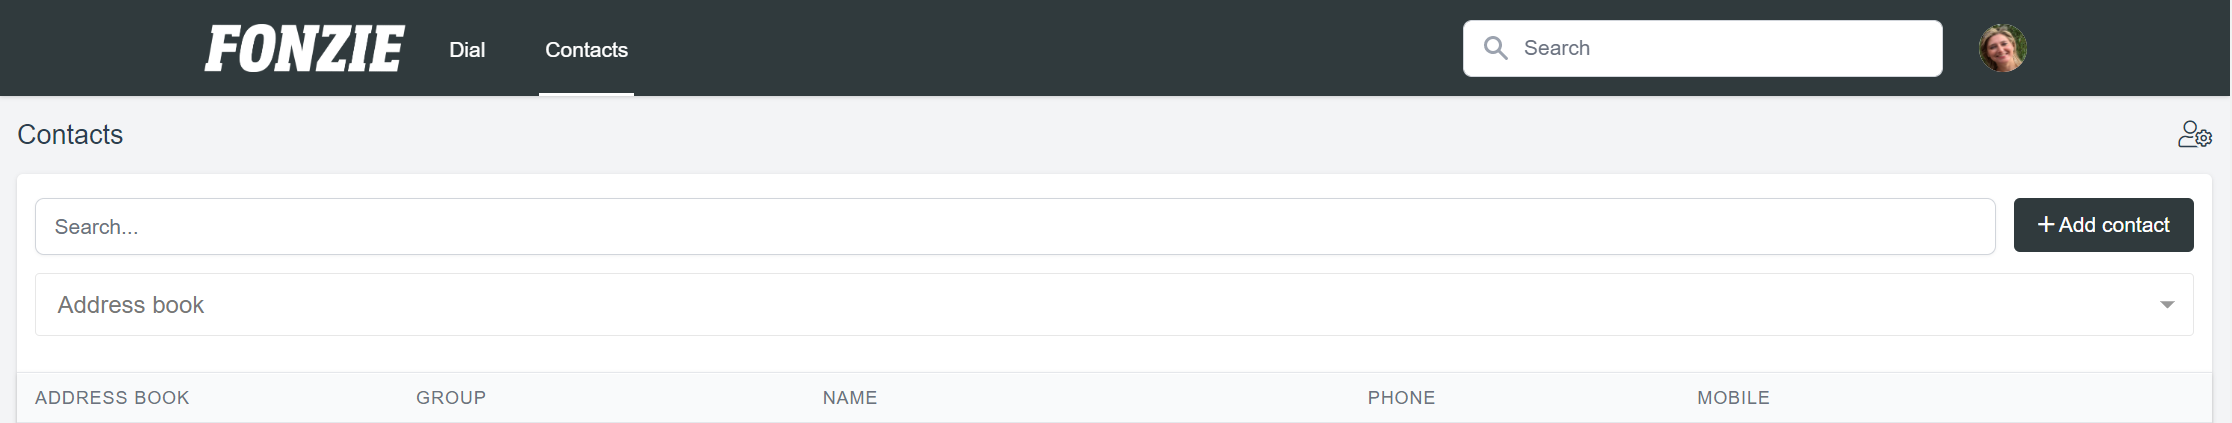The height and width of the screenshot is (423, 2232).
Task: Open the Dial tab
Action: click(x=467, y=49)
